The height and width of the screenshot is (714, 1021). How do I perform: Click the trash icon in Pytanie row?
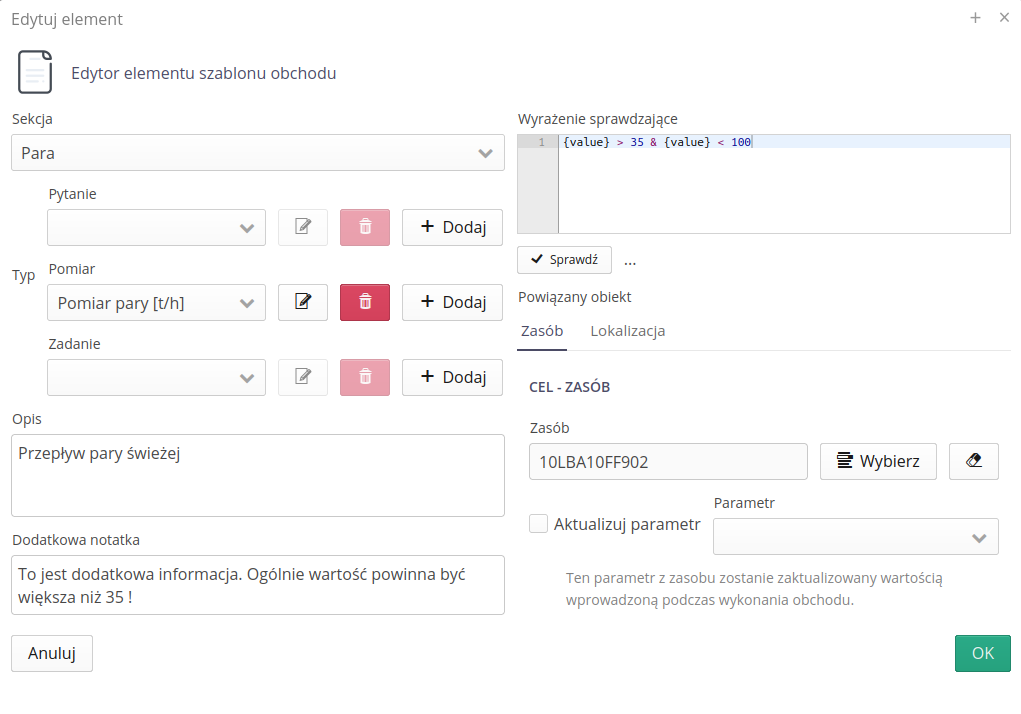click(365, 227)
